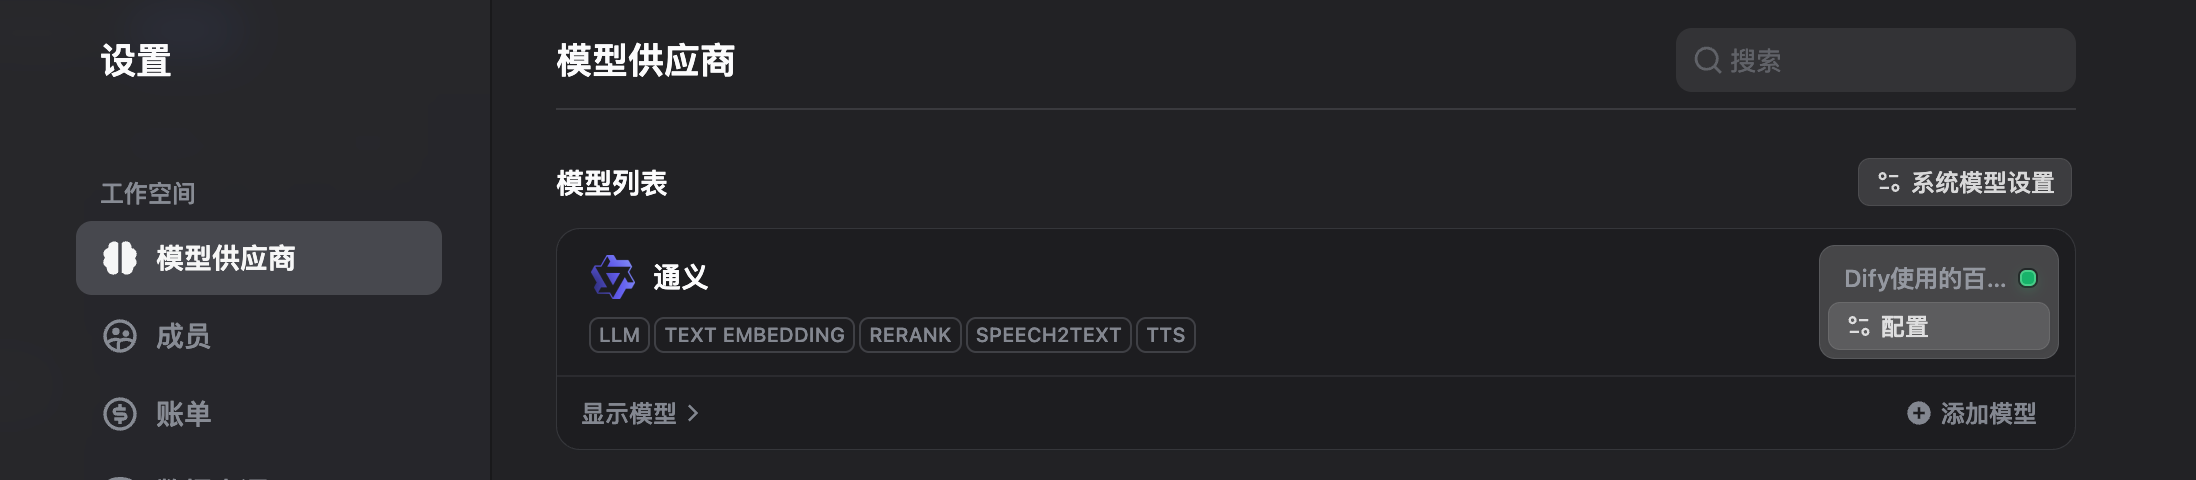Click the brain icon beside 模型供应商
2196x480 pixels.
pos(120,258)
